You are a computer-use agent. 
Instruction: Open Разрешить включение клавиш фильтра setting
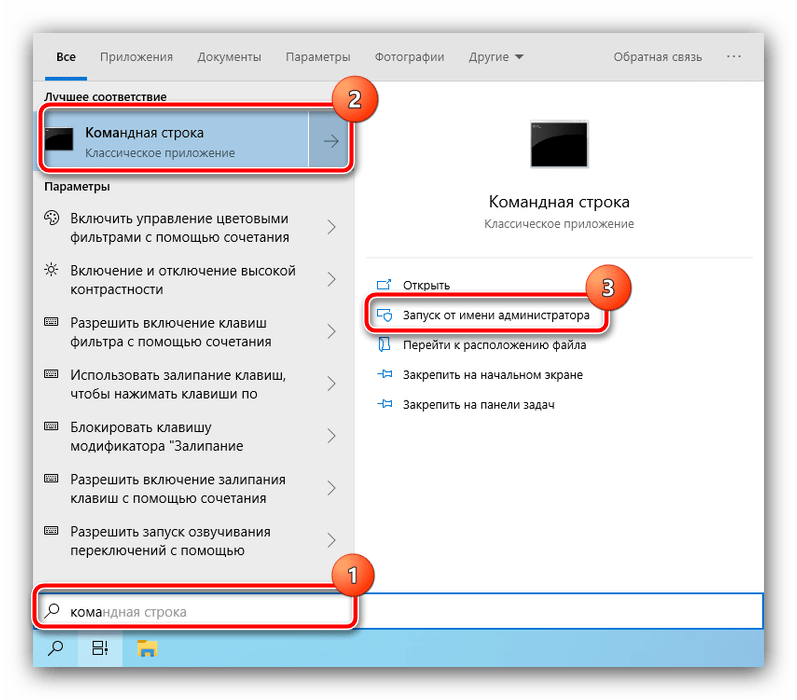coord(170,332)
